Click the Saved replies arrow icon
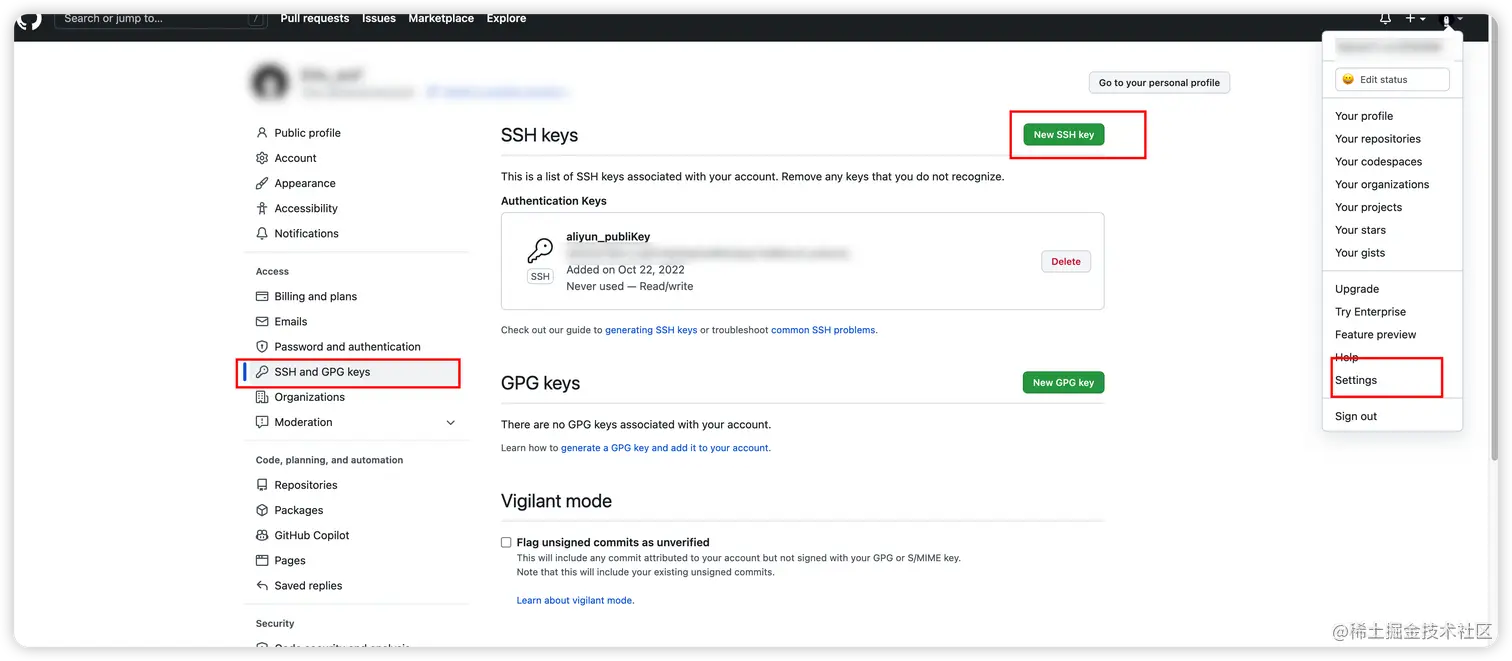The width and height of the screenshot is (1512, 661). click(x=262, y=586)
